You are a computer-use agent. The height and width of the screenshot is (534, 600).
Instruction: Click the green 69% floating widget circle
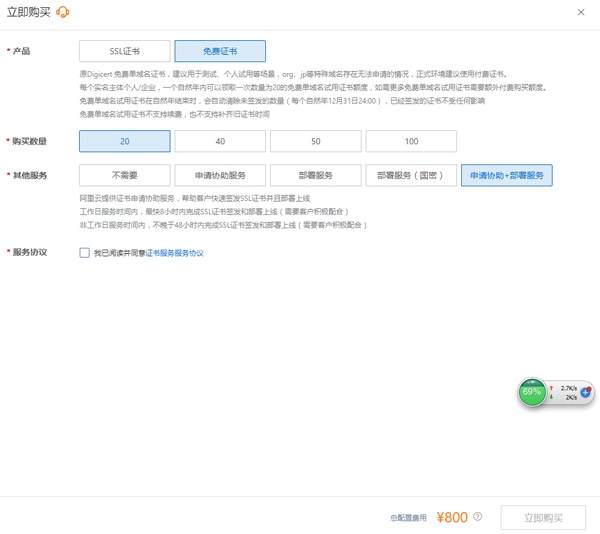[532, 392]
